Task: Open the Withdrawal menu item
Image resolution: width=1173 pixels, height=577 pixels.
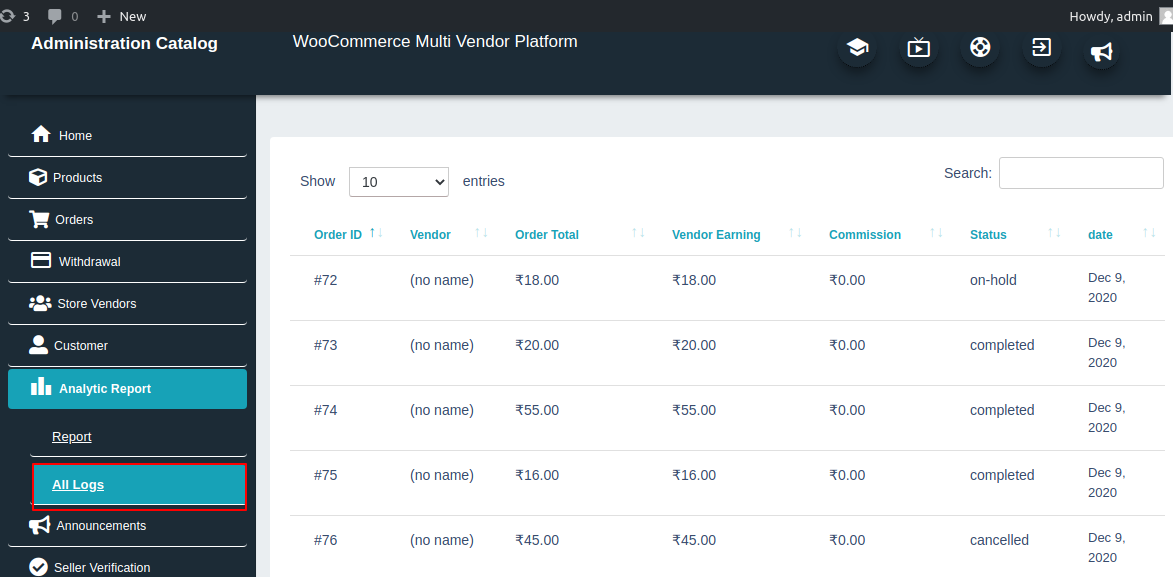Action: (127, 262)
